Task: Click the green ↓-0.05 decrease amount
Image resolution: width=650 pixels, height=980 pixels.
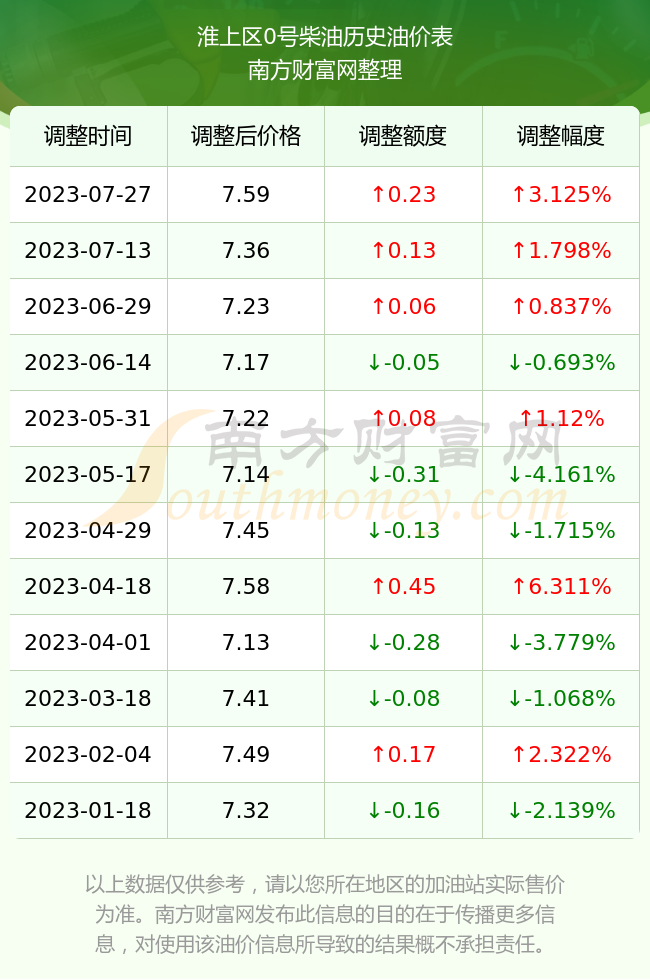Action: pos(403,362)
